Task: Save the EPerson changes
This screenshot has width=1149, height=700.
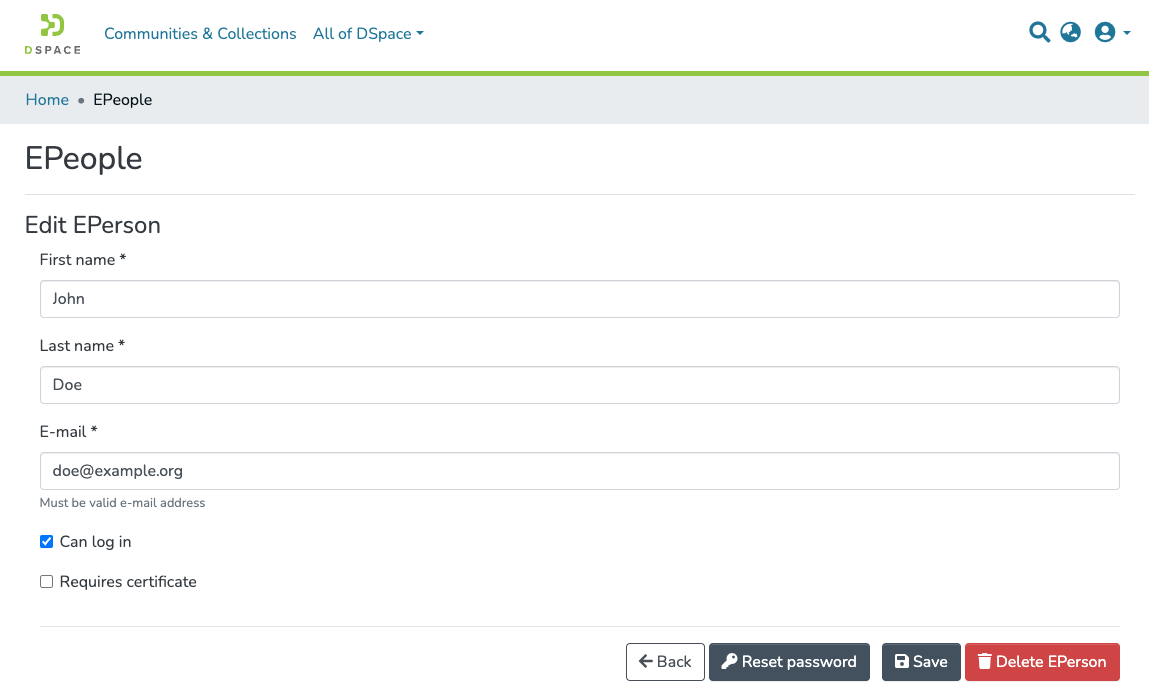Action: (x=921, y=661)
